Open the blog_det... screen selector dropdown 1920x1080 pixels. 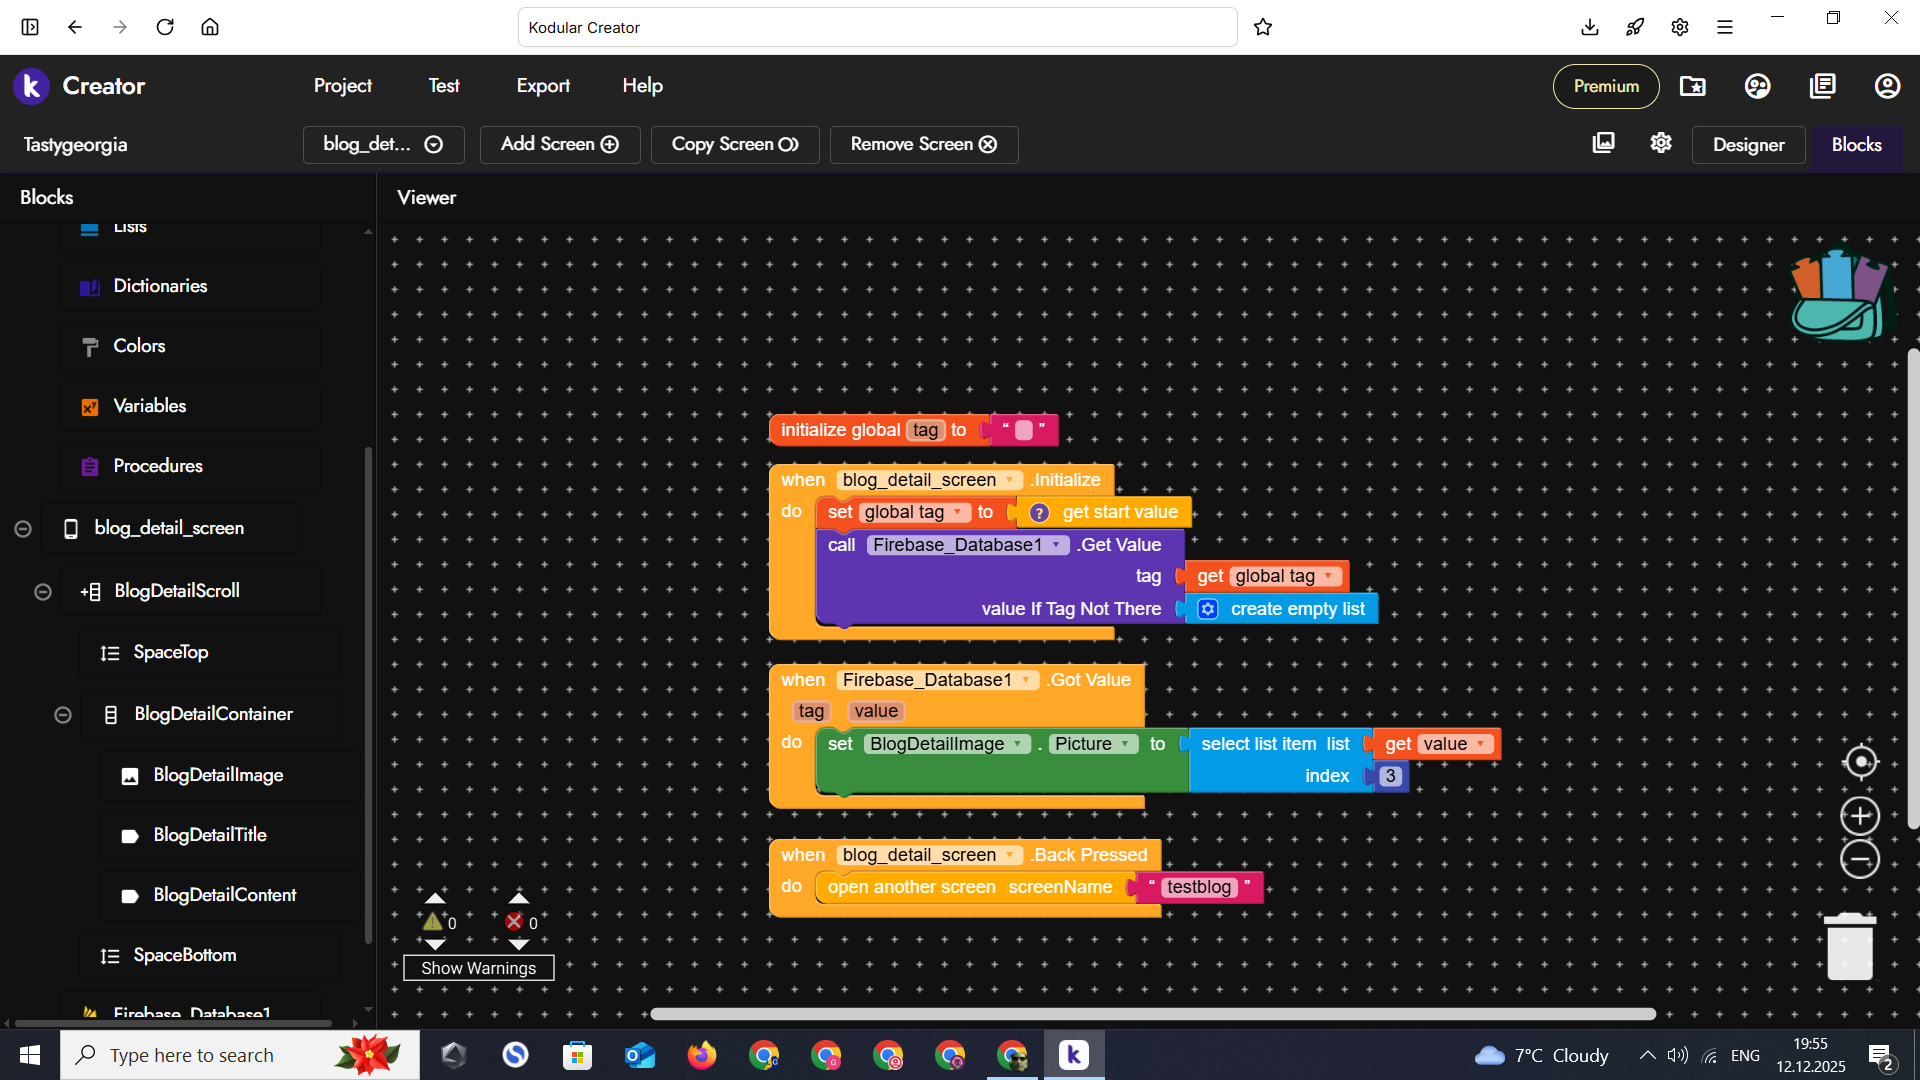coord(383,144)
